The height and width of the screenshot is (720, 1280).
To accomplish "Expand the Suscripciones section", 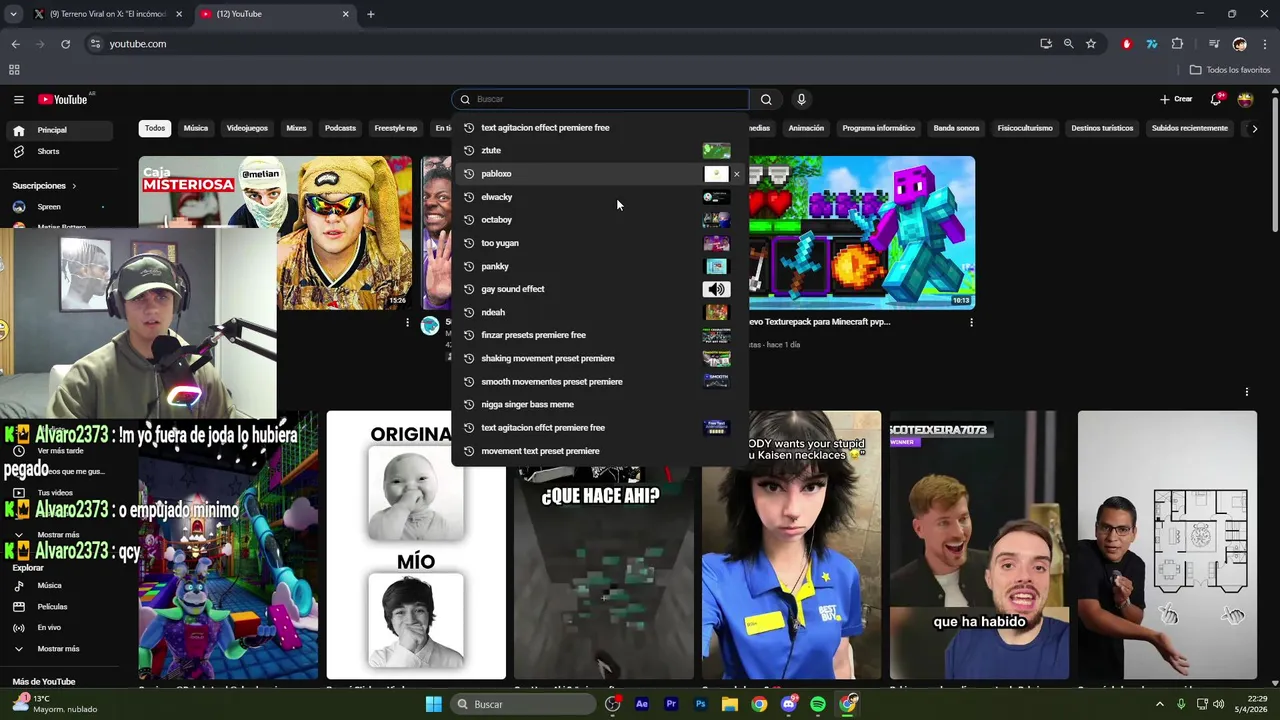I will click(44, 186).
